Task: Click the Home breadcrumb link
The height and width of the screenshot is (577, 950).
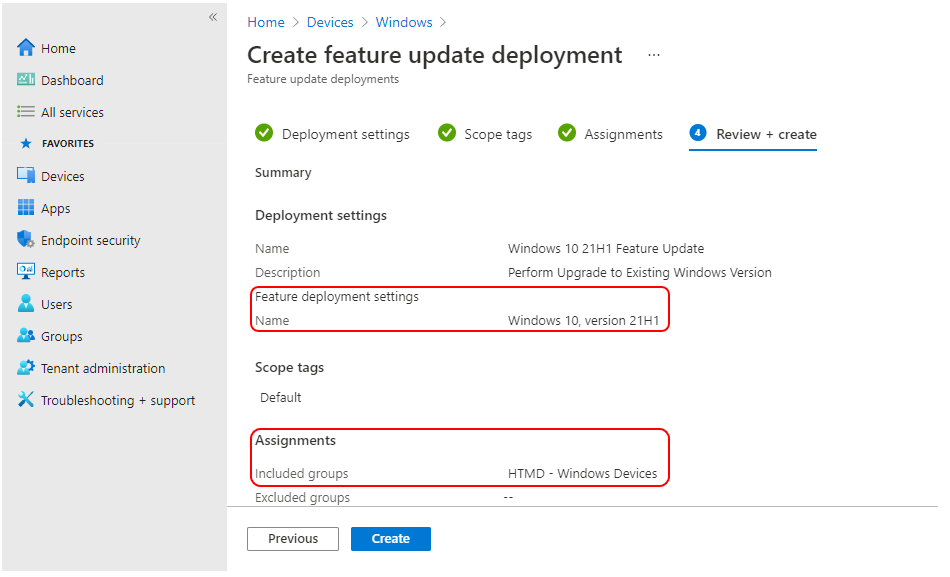Action: click(265, 22)
